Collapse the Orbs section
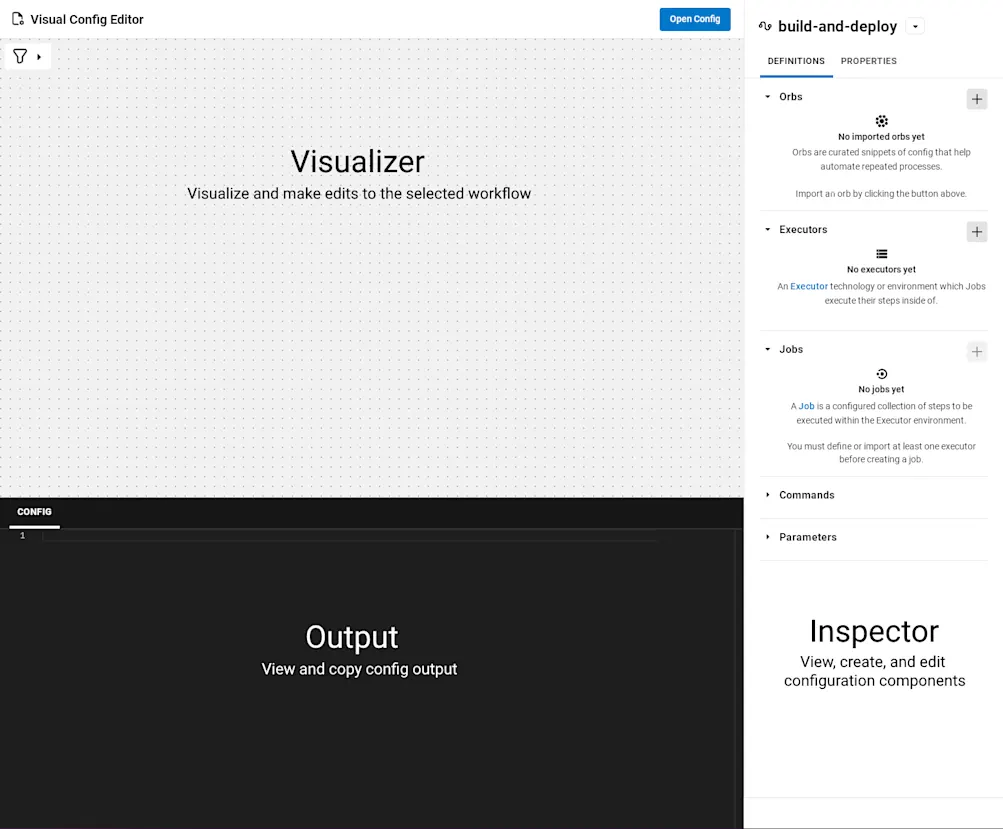This screenshot has height=829, width=1003. (x=767, y=96)
